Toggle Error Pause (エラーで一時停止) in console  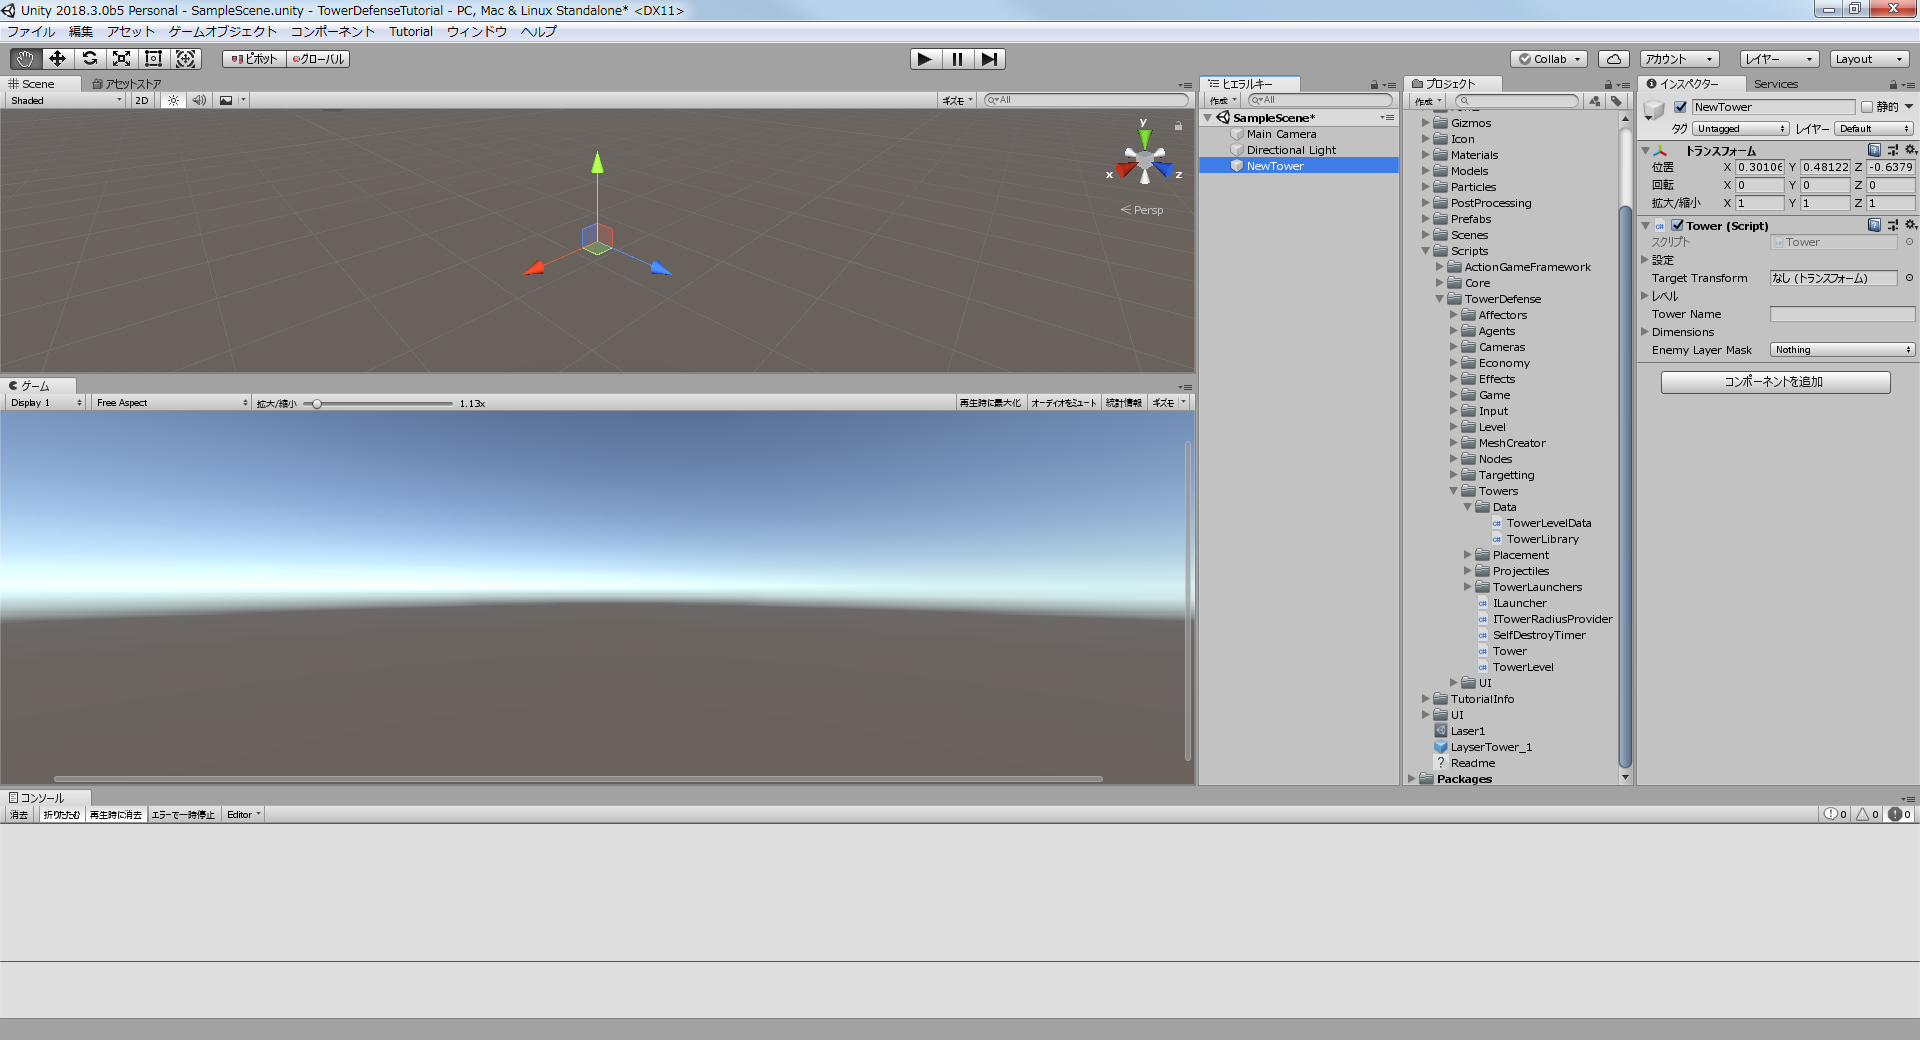pos(183,815)
